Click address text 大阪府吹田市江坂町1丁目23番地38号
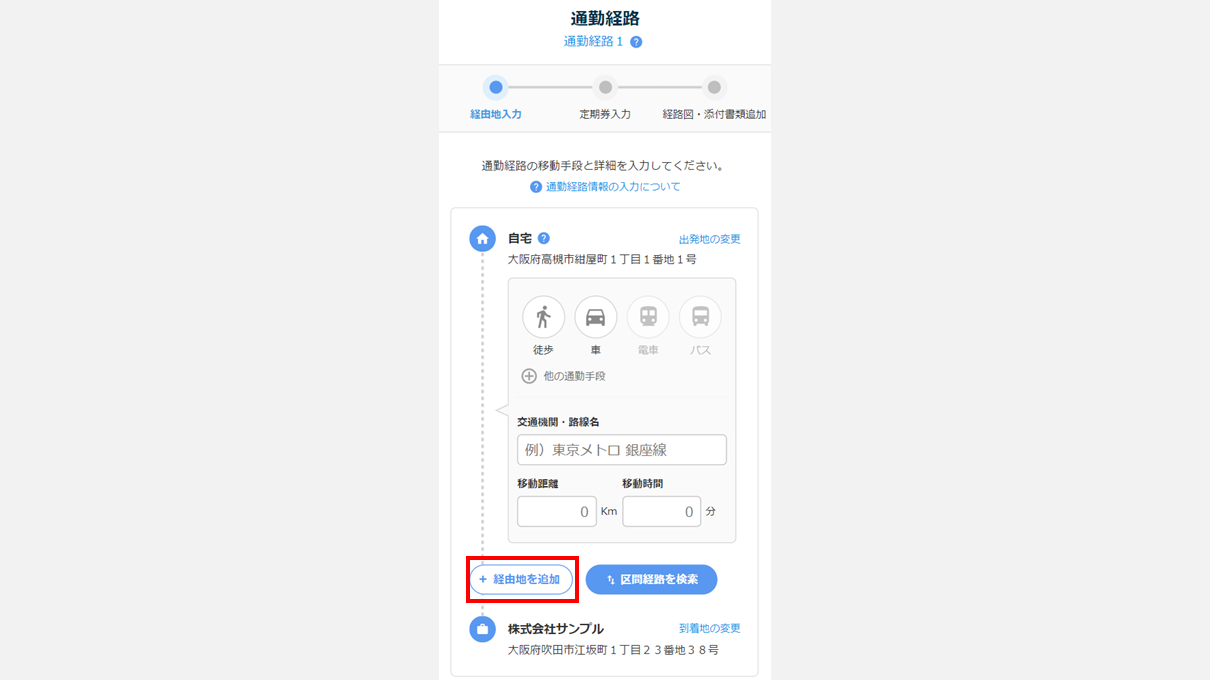1210x680 pixels. coord(613,649)
